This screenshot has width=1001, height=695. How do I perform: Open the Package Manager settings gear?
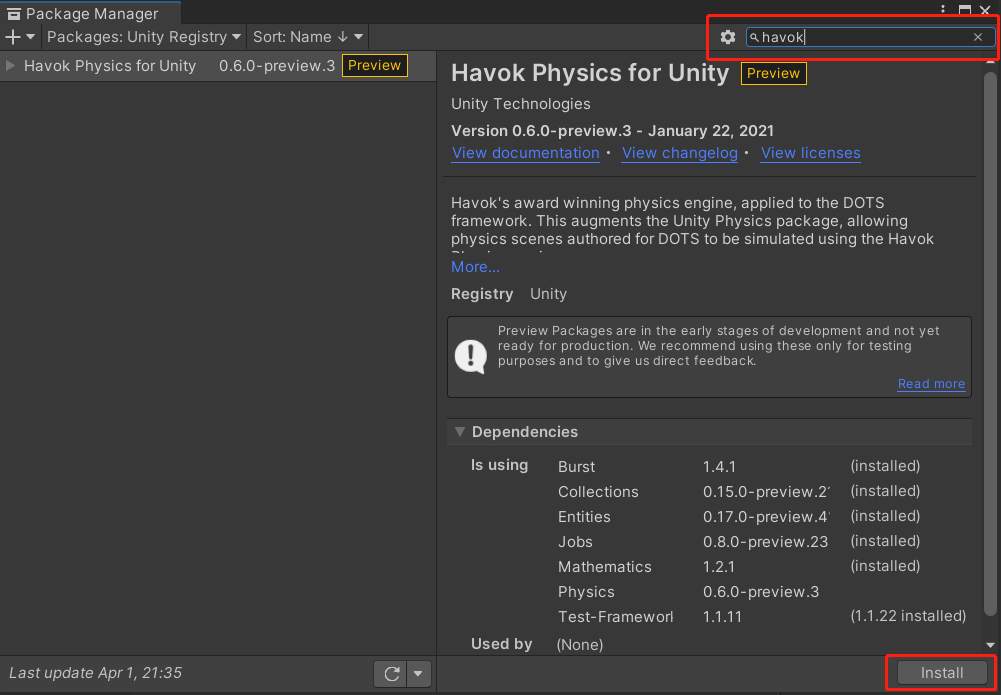[728, 37]
